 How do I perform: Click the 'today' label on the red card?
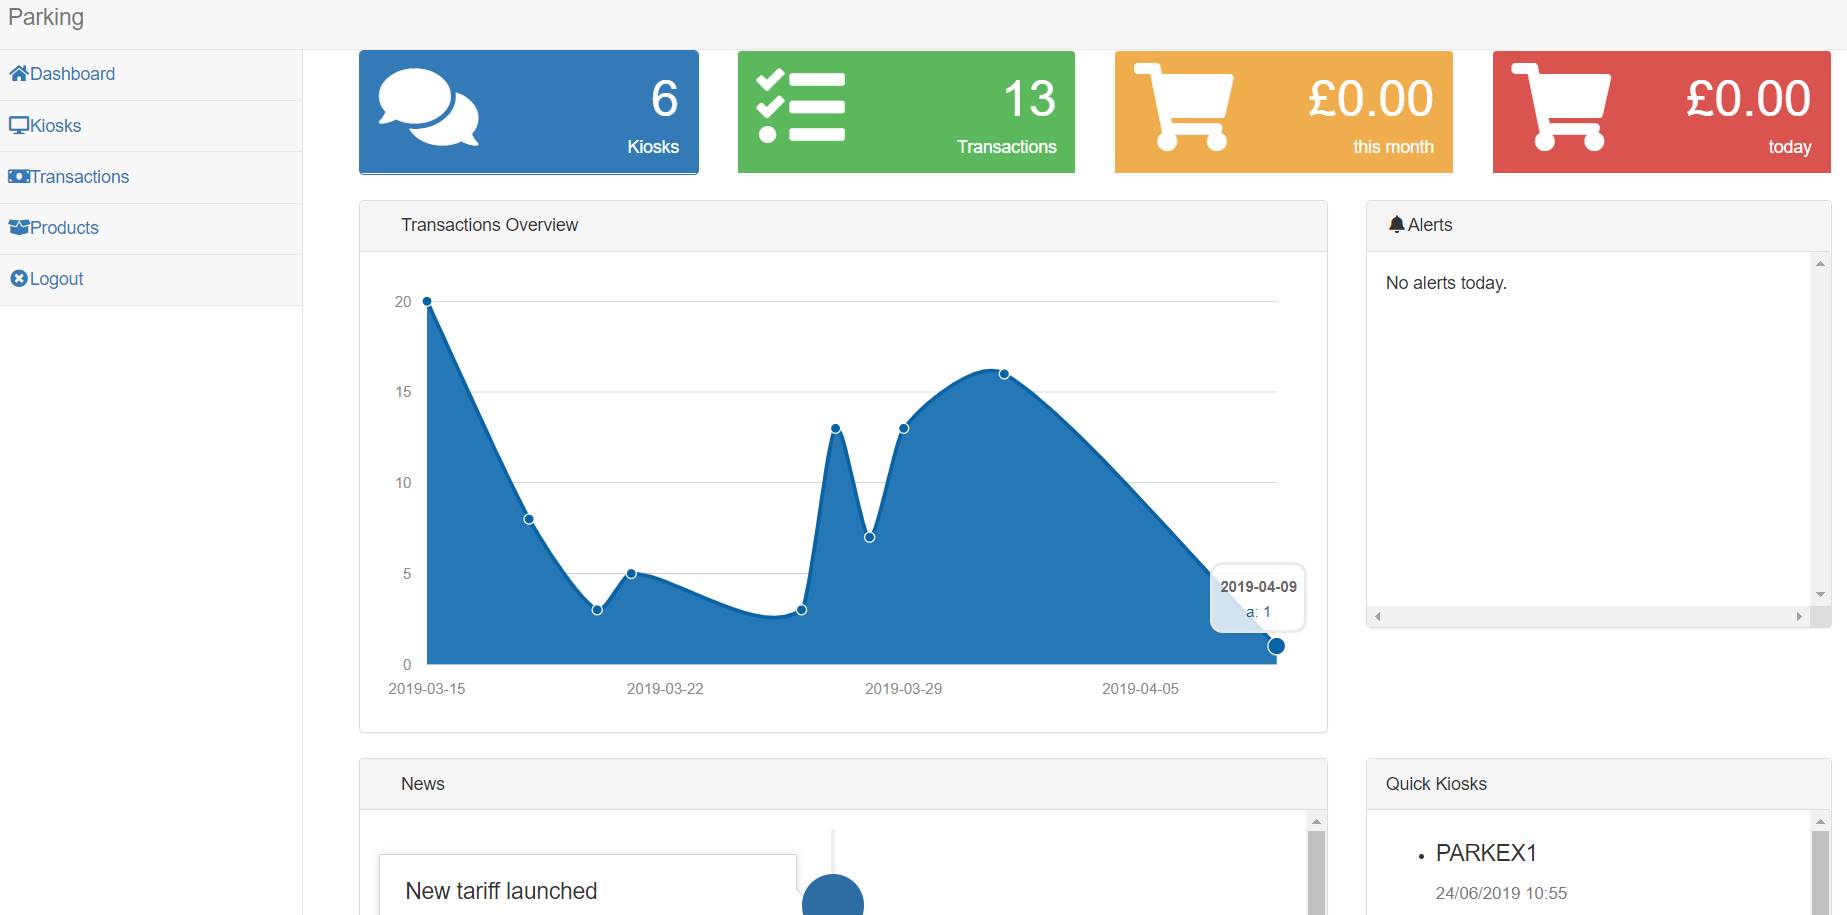point(1790,147)
